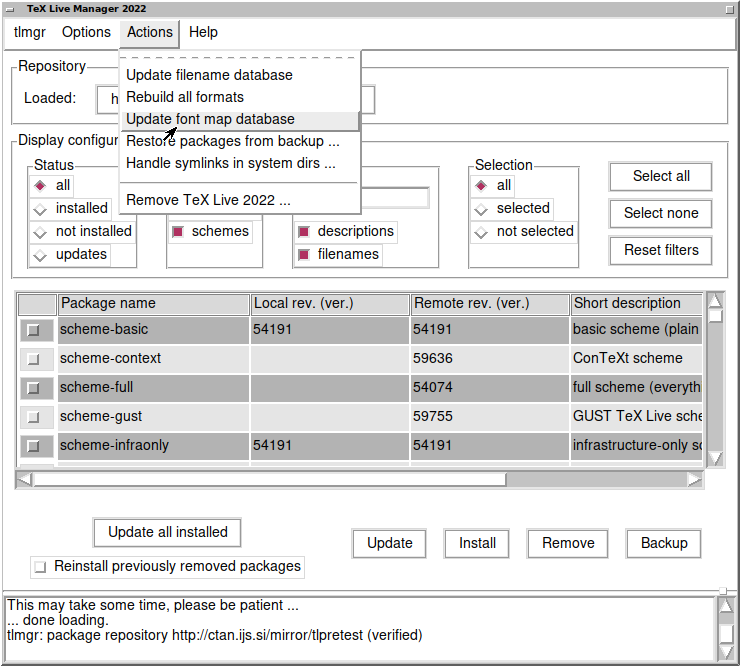Choose Rebuild all formats

tap(185, 97)
